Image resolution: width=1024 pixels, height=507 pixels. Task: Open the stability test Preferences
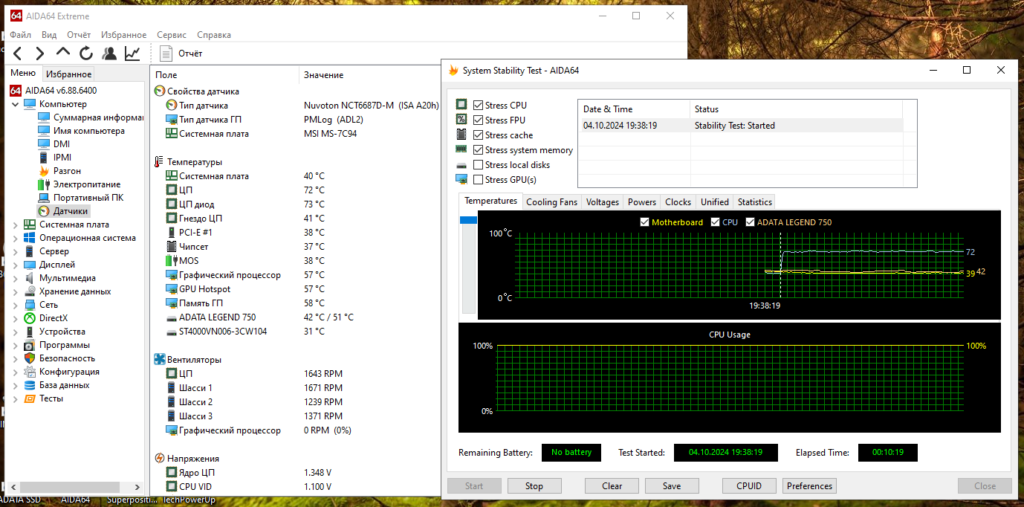[809, 486]
